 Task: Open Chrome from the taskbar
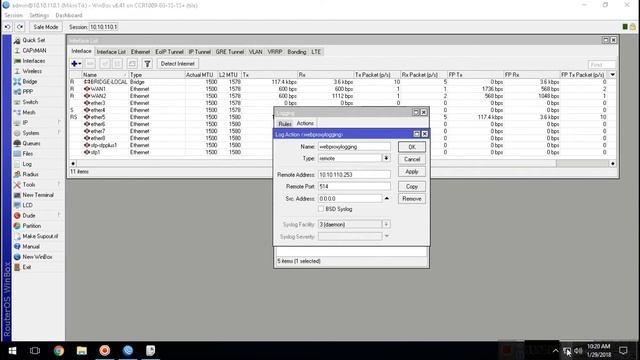pyautogui.click(x=59, y=351)
